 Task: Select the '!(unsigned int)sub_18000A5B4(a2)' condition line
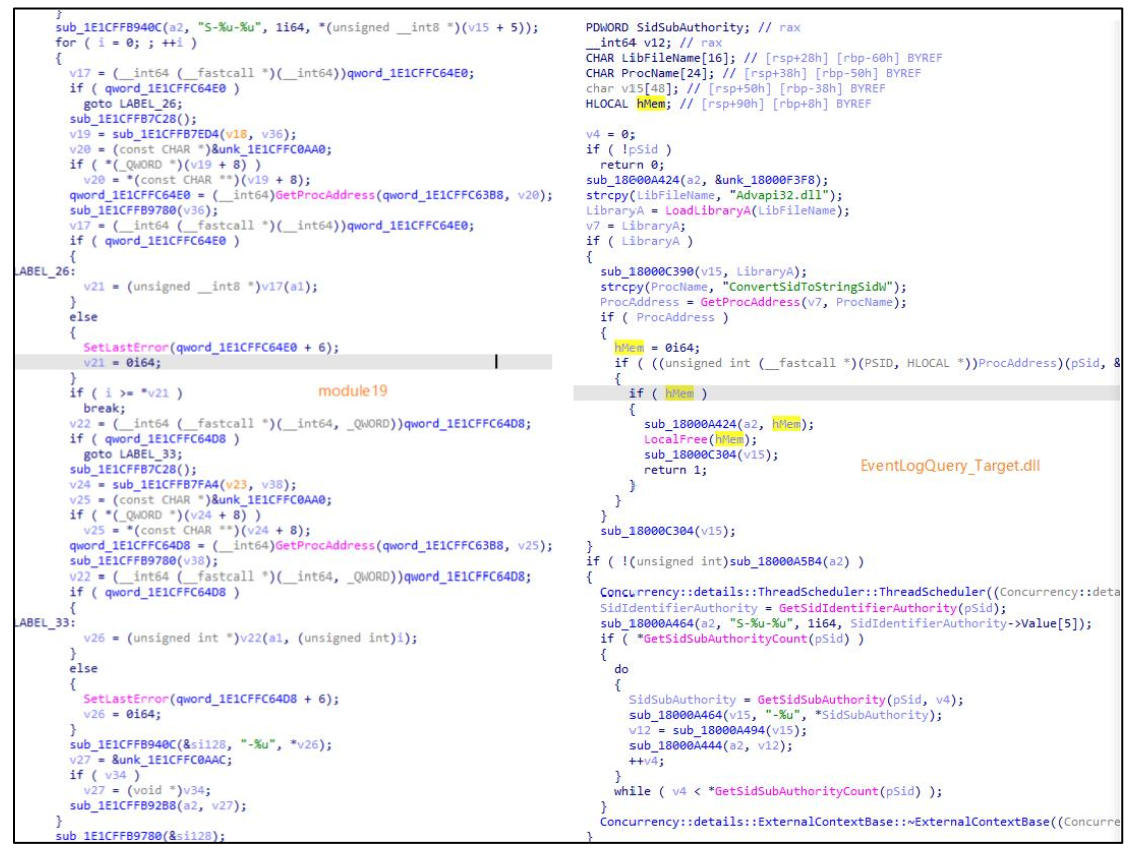pos(725,561)
